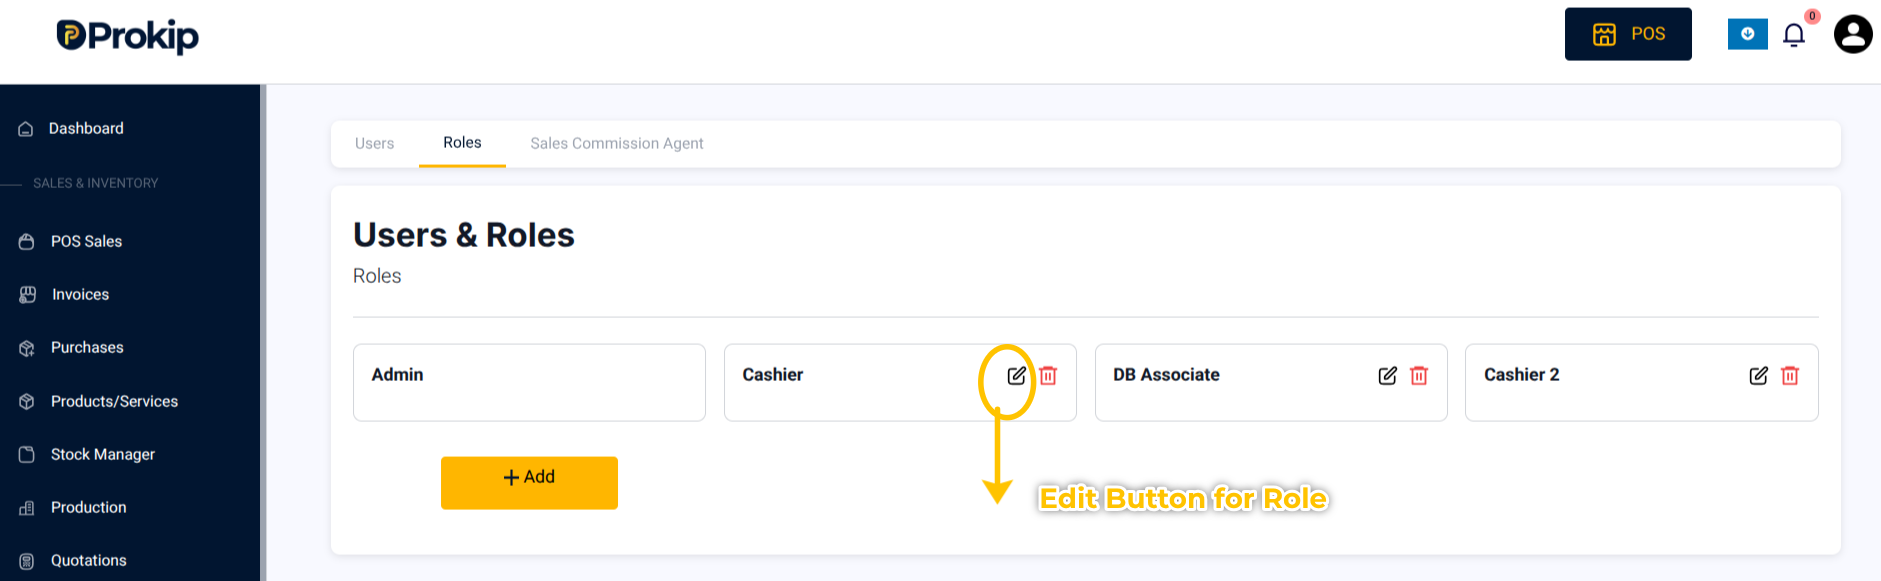Open the user profile avatar menu
Screen dimensions: 1881x581
1853,34
